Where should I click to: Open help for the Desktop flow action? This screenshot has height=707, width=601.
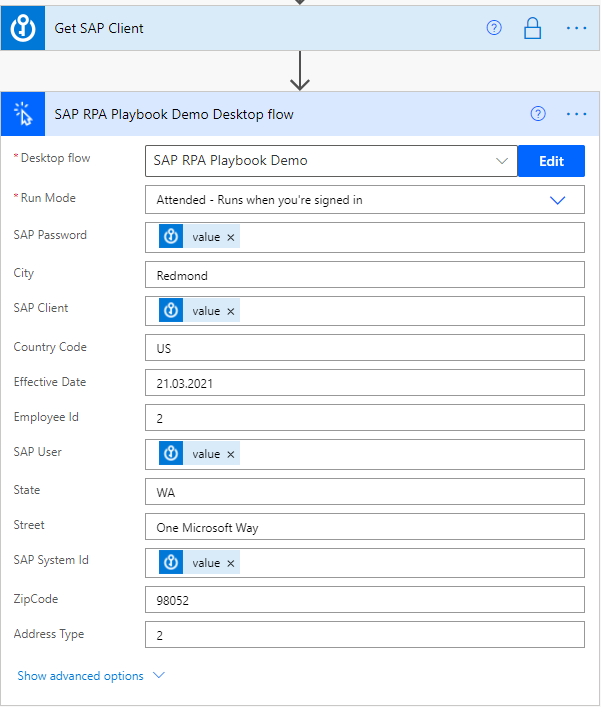click(538, 114)
